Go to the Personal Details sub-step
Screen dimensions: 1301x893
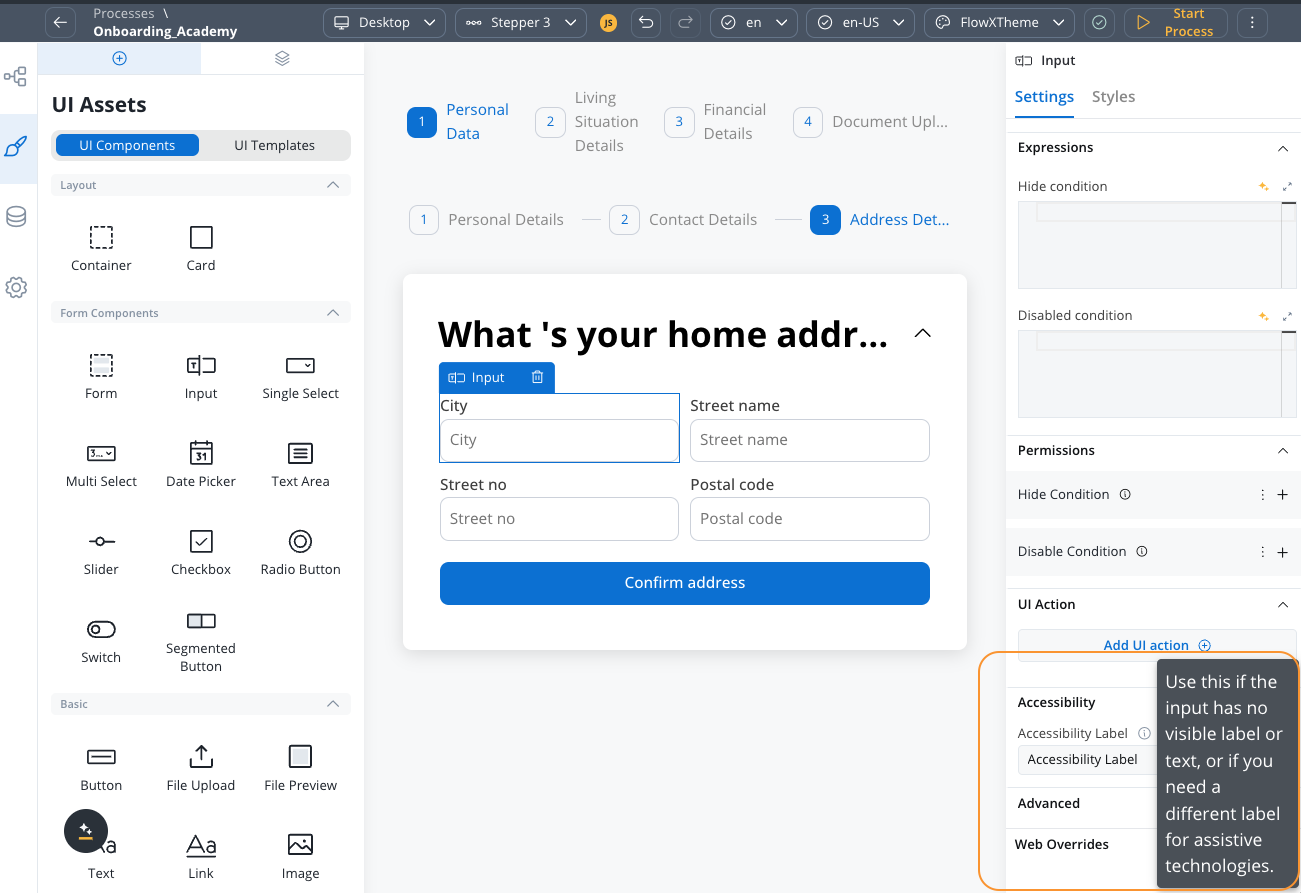487,220
